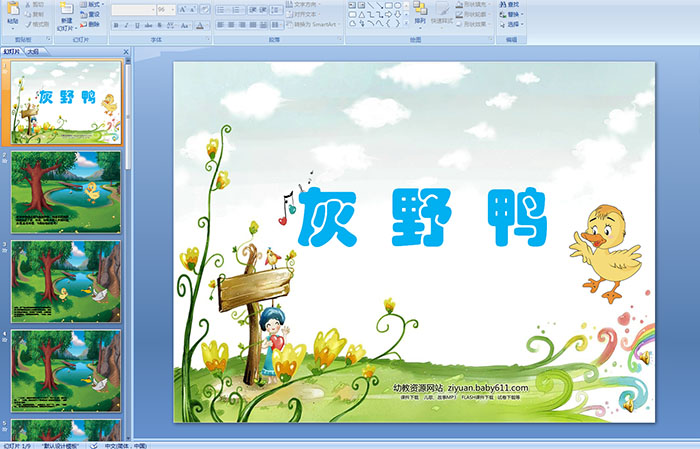The image size is (700, 449).
Task: Toggle underline text formatting
Action: pyautogui.click(x=135, y=24)
